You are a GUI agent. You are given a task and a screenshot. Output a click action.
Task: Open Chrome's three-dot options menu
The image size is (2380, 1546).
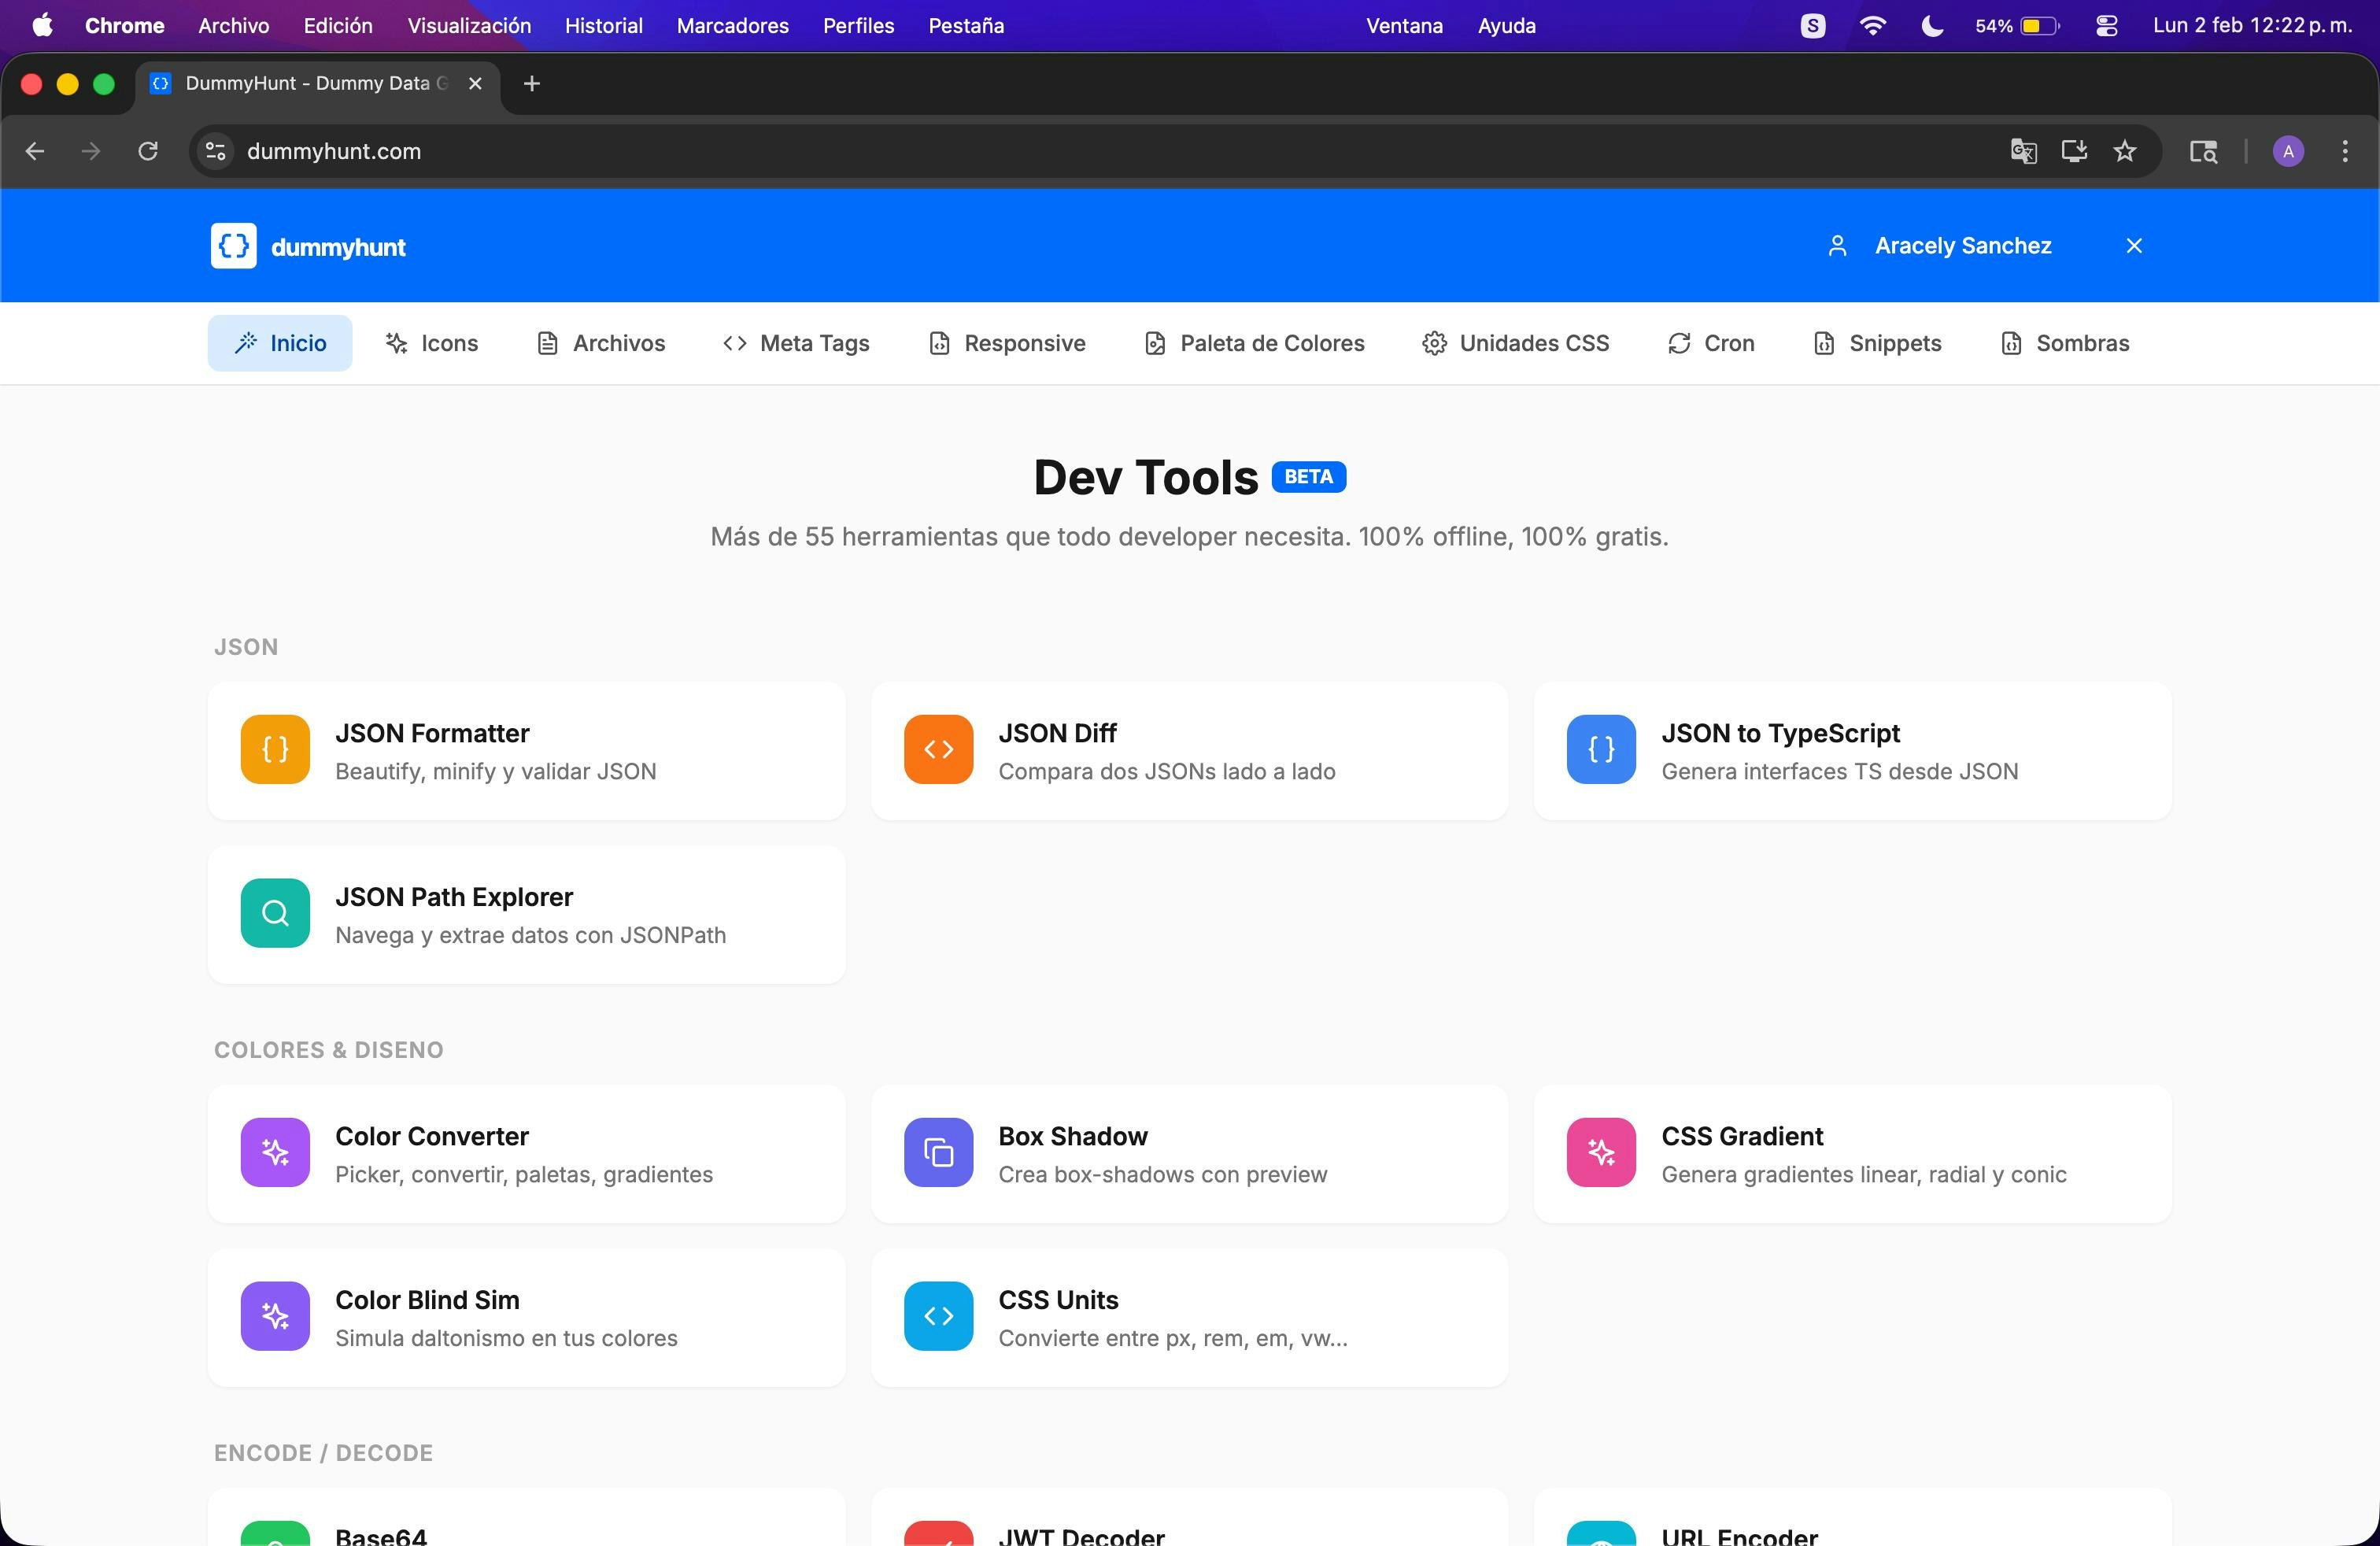(2347, 151)
